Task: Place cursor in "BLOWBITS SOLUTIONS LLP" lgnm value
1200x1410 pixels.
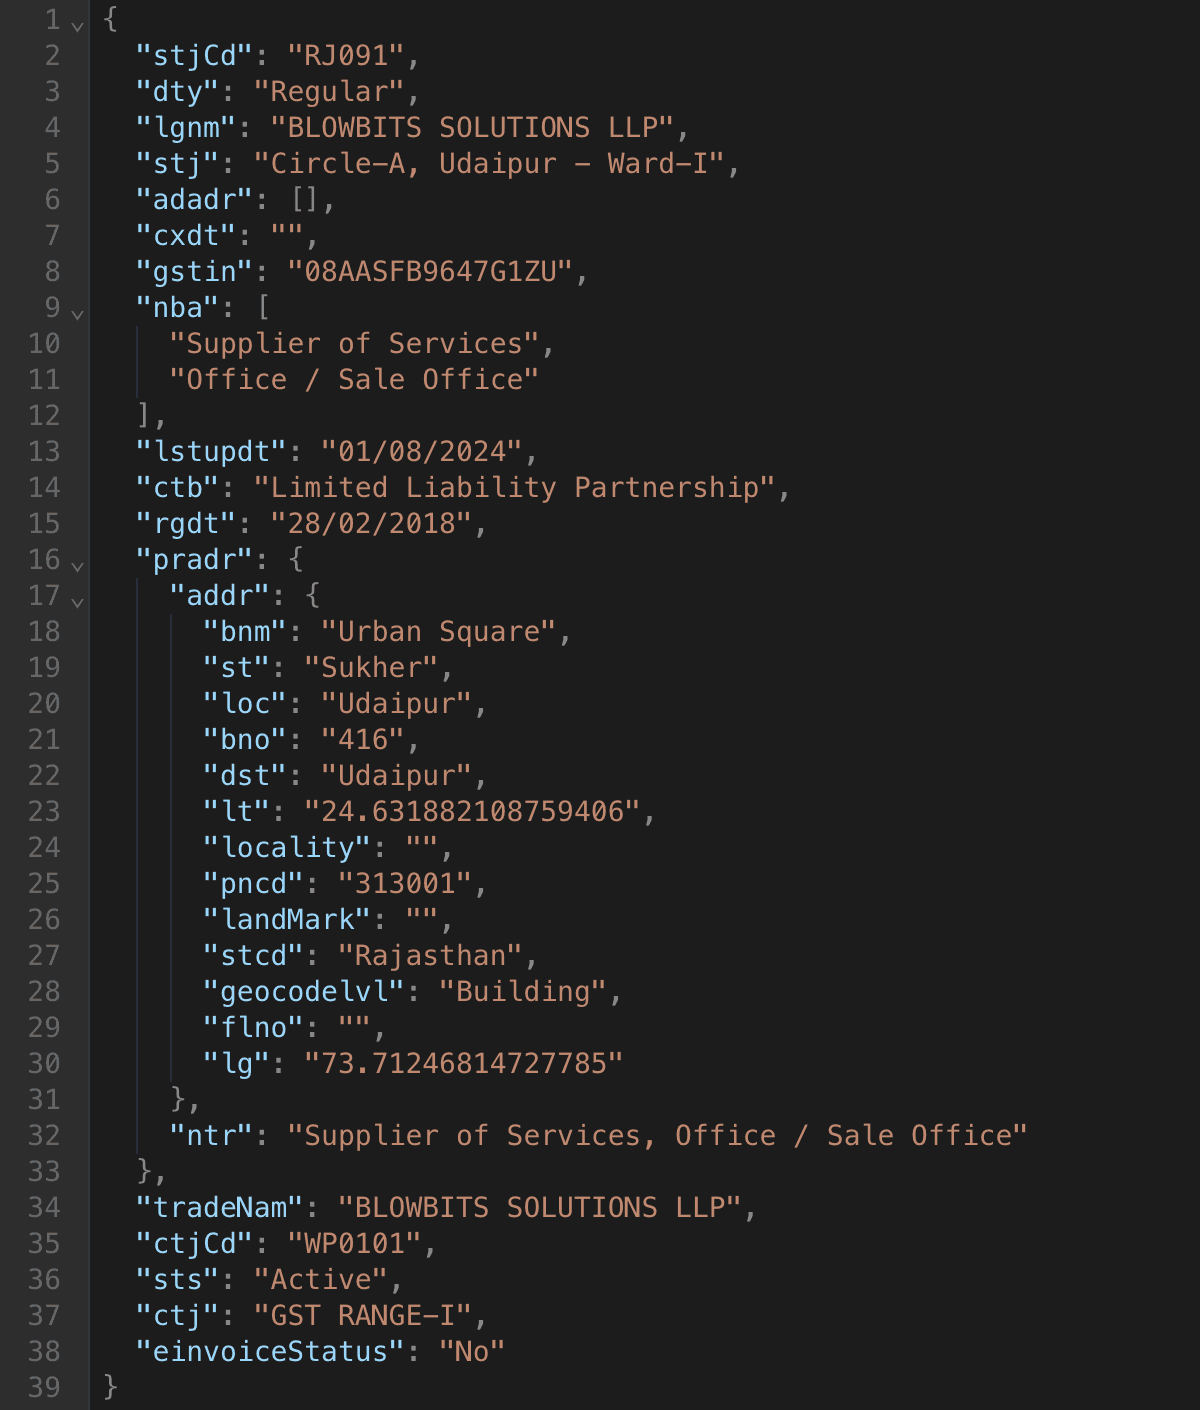Action: [x=472, y=127]
